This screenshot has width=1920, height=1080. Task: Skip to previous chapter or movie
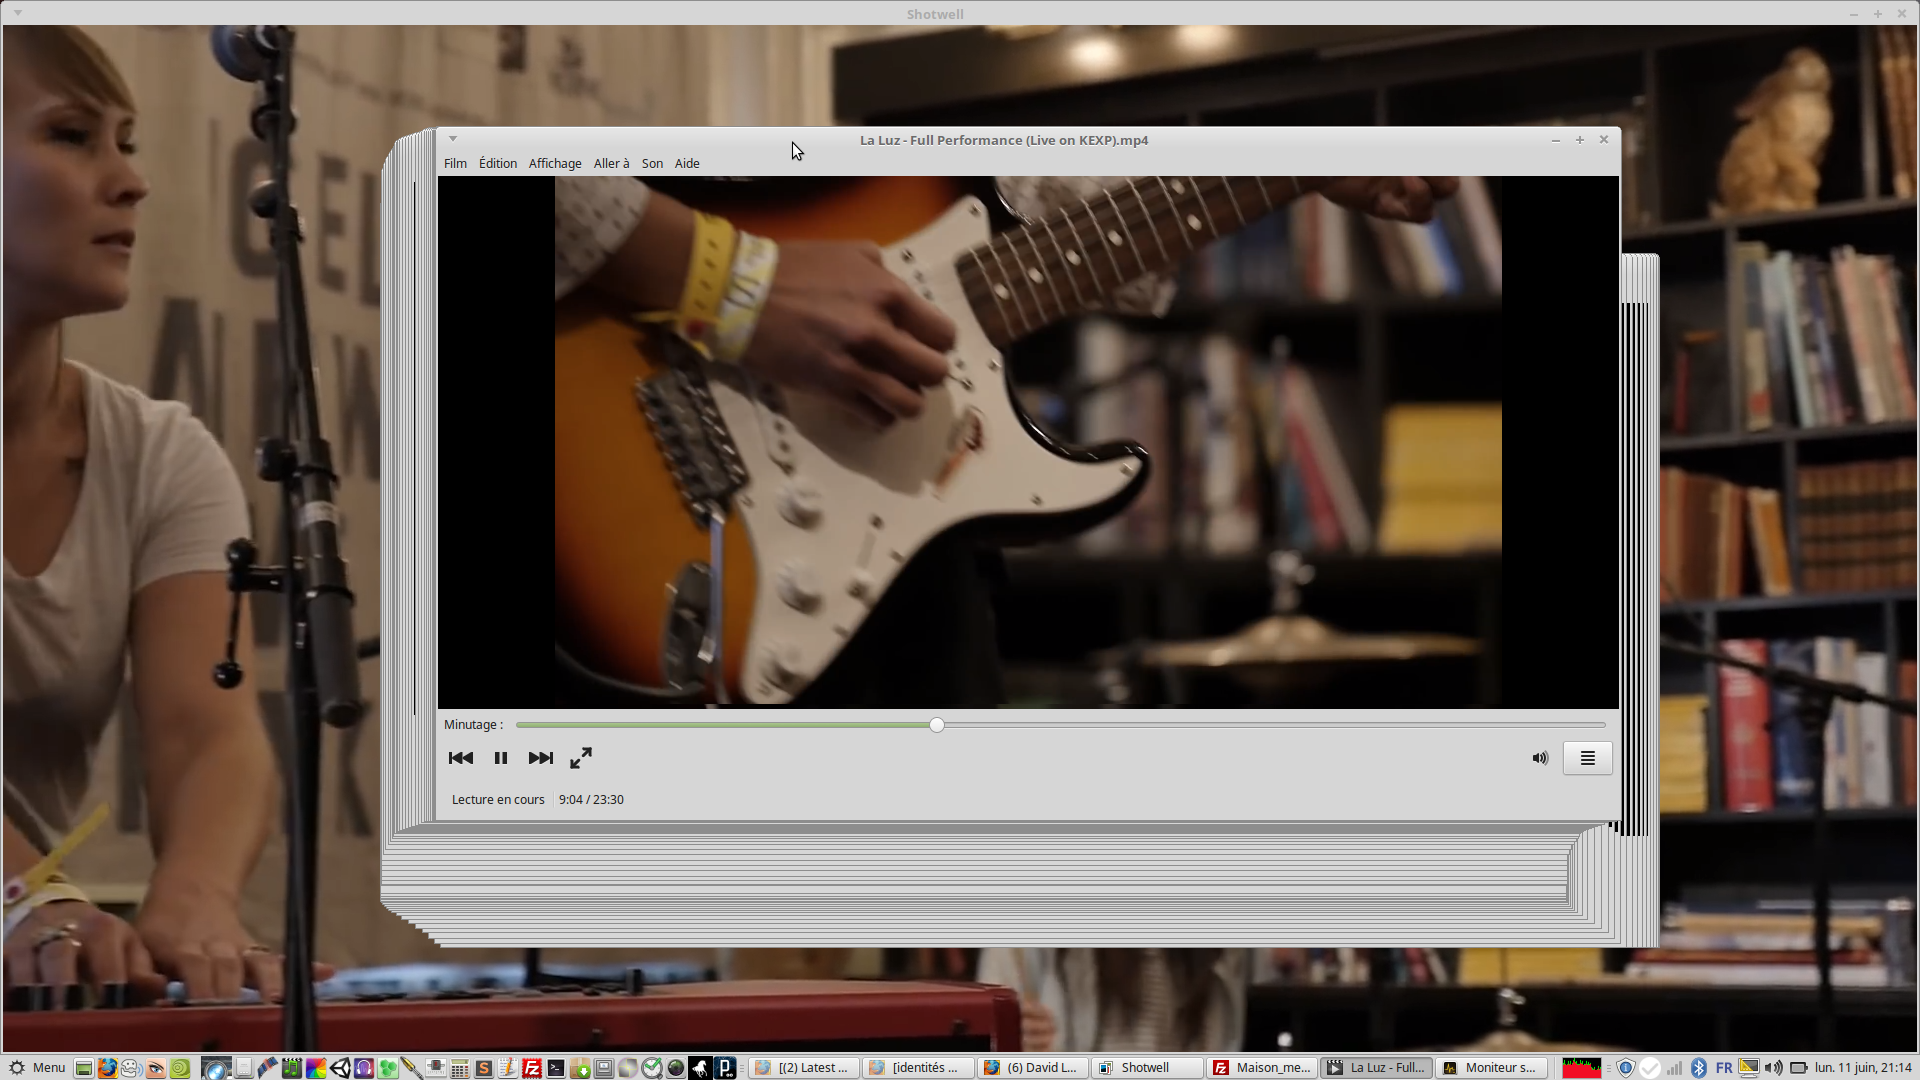461,758
